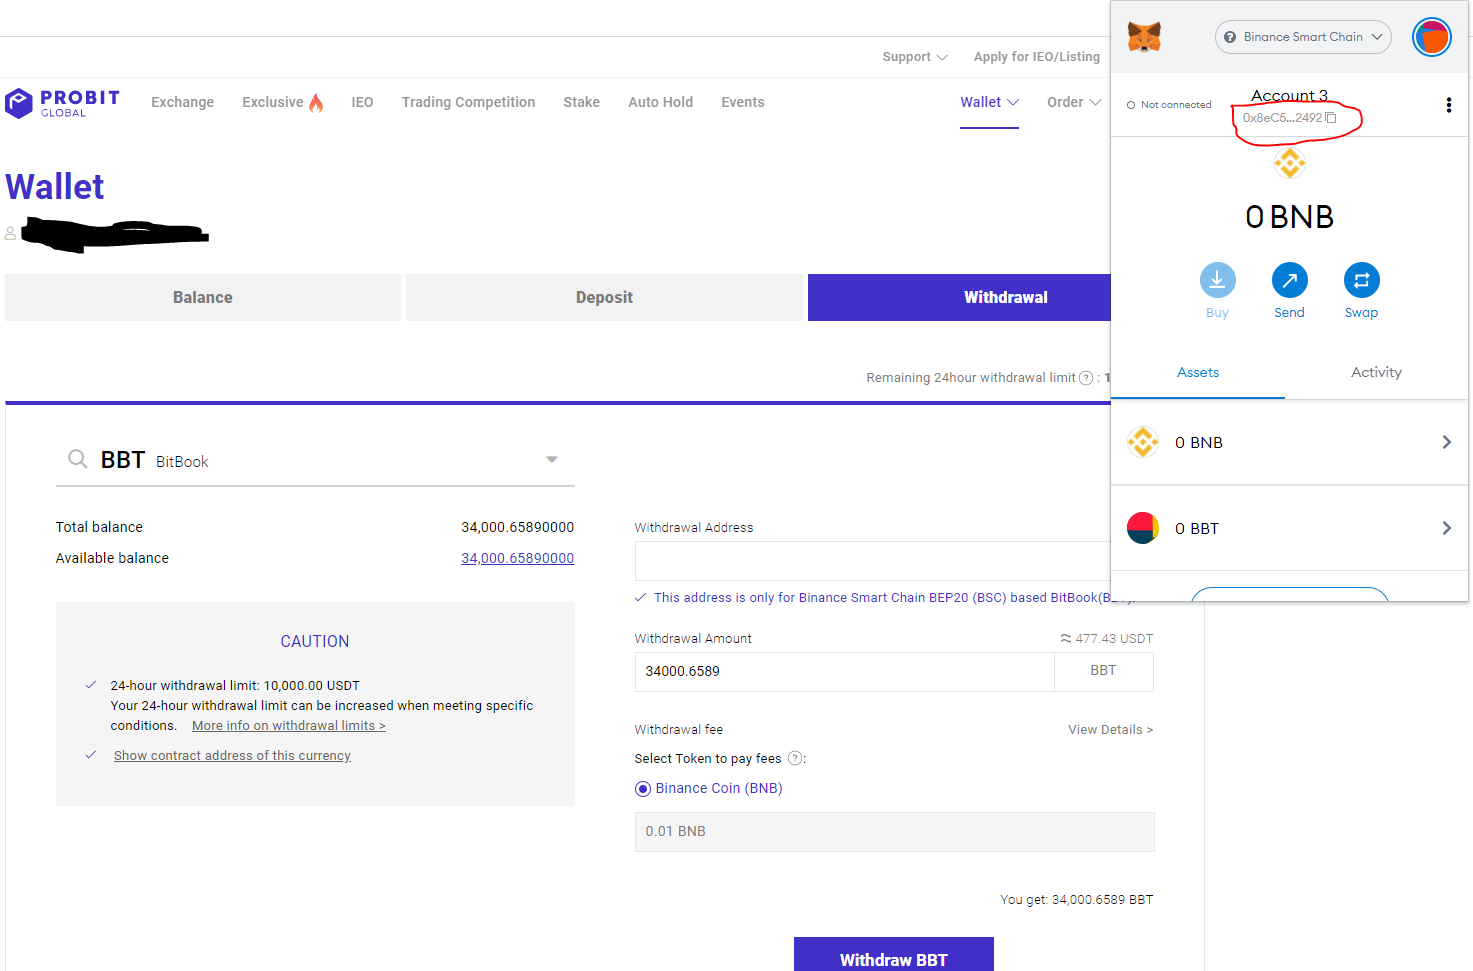Viewport: 1473px width, 971px height.
Task: Expand the Order navigation dropdown
Action: (1074, 102)
